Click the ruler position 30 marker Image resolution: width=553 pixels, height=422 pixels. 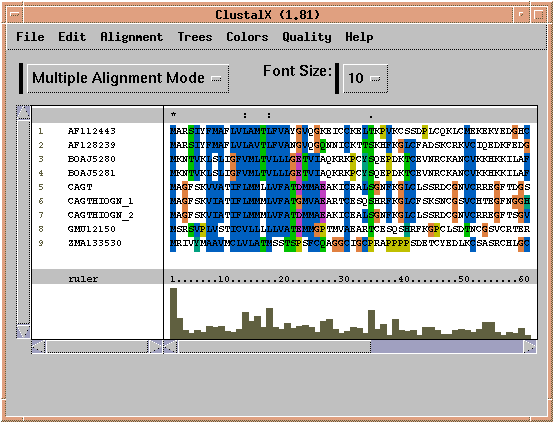click(344, 279)
